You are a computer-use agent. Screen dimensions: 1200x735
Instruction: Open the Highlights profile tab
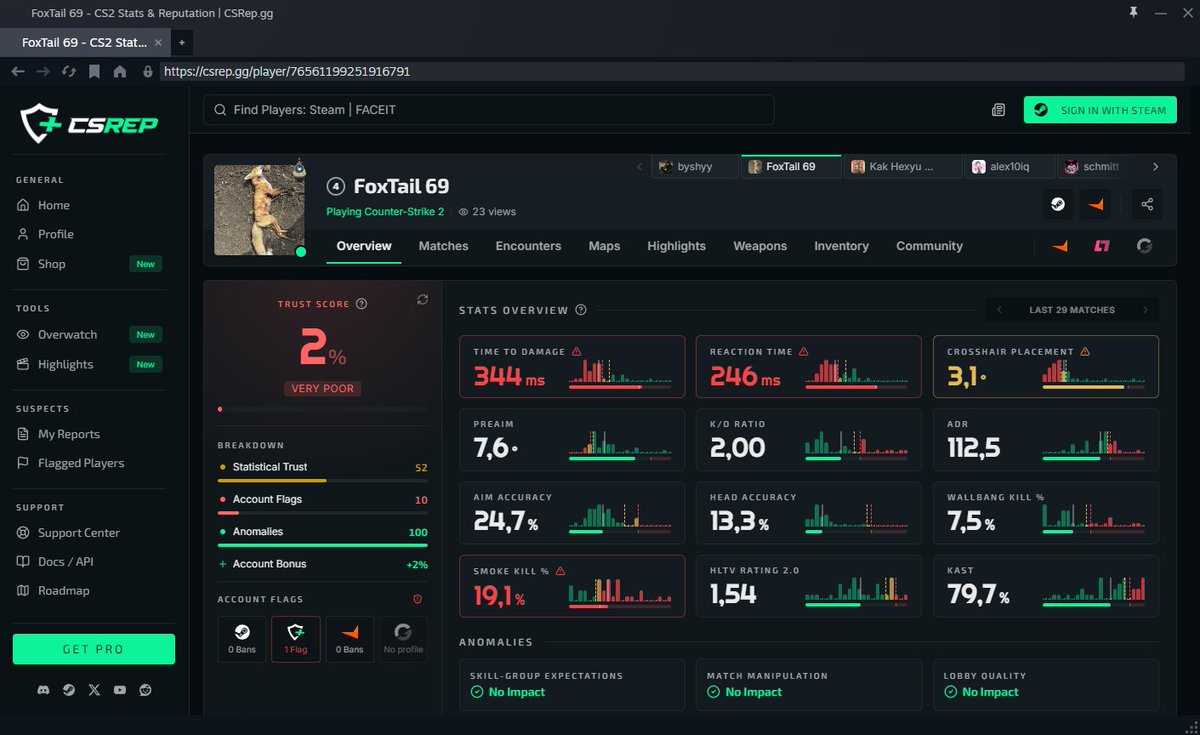[x=676, y=246]
